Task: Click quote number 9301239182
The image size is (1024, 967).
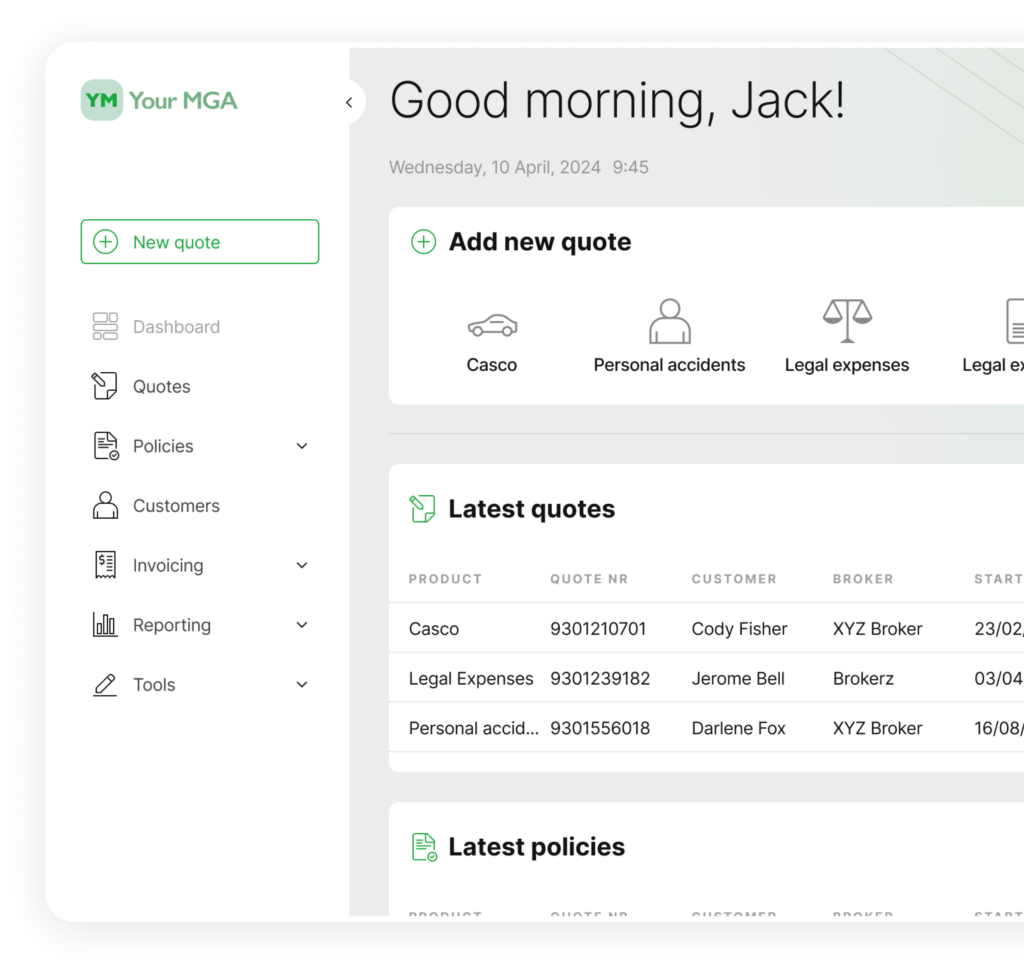Action: [x=600, y=678]
